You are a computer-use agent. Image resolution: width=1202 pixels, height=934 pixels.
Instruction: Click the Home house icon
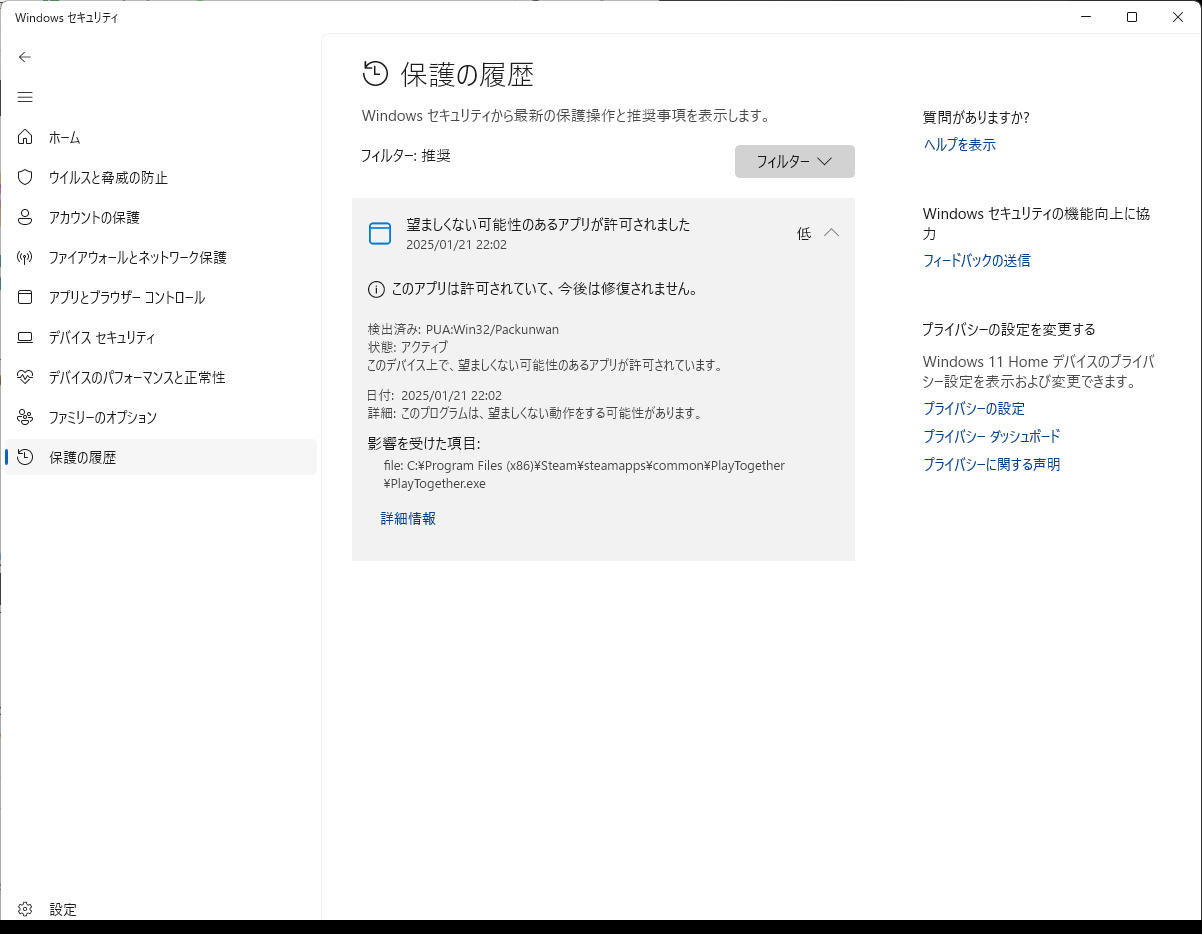tap(25, 137)
